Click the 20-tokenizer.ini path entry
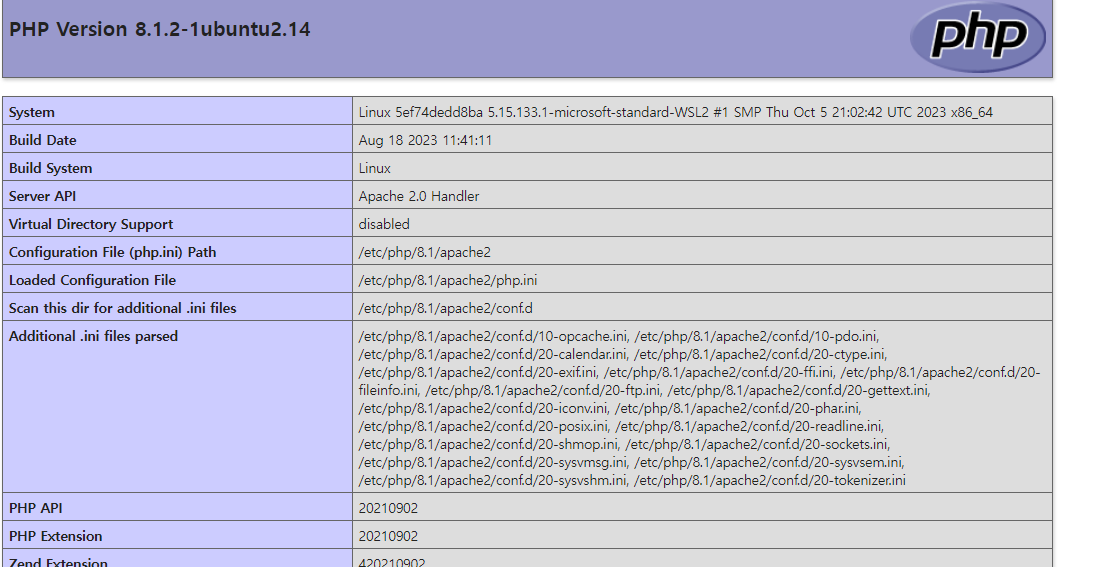The image size is (1097, 567). (x=770, y=480)
